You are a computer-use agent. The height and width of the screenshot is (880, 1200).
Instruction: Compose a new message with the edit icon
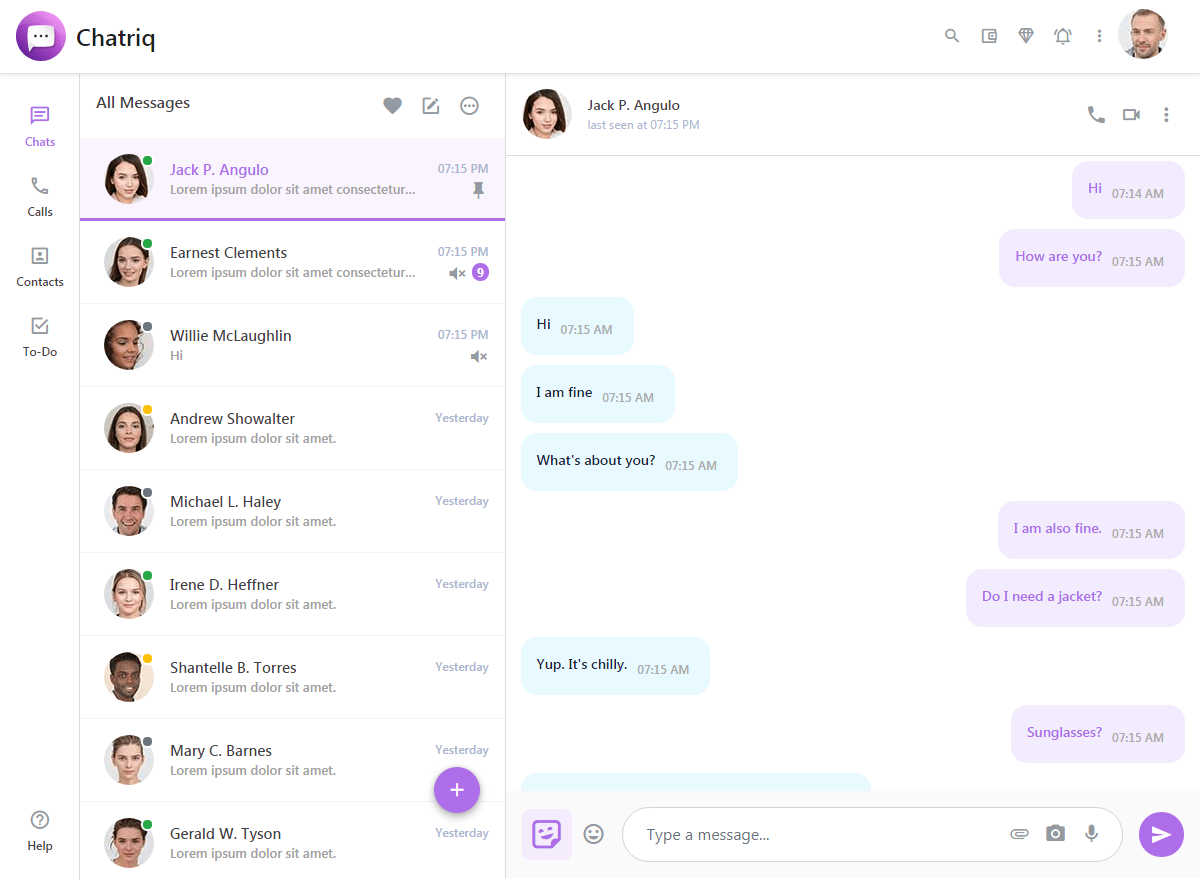tap(431, 105)
